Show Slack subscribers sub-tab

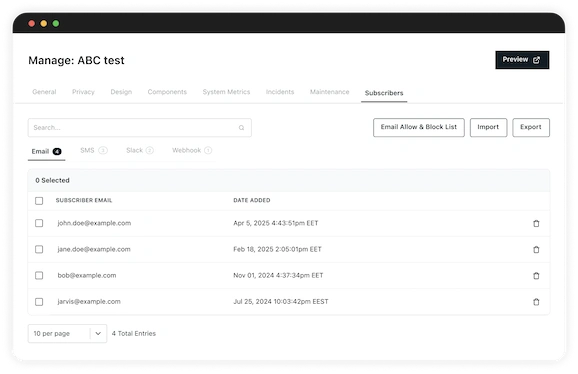tap(140, 150)
